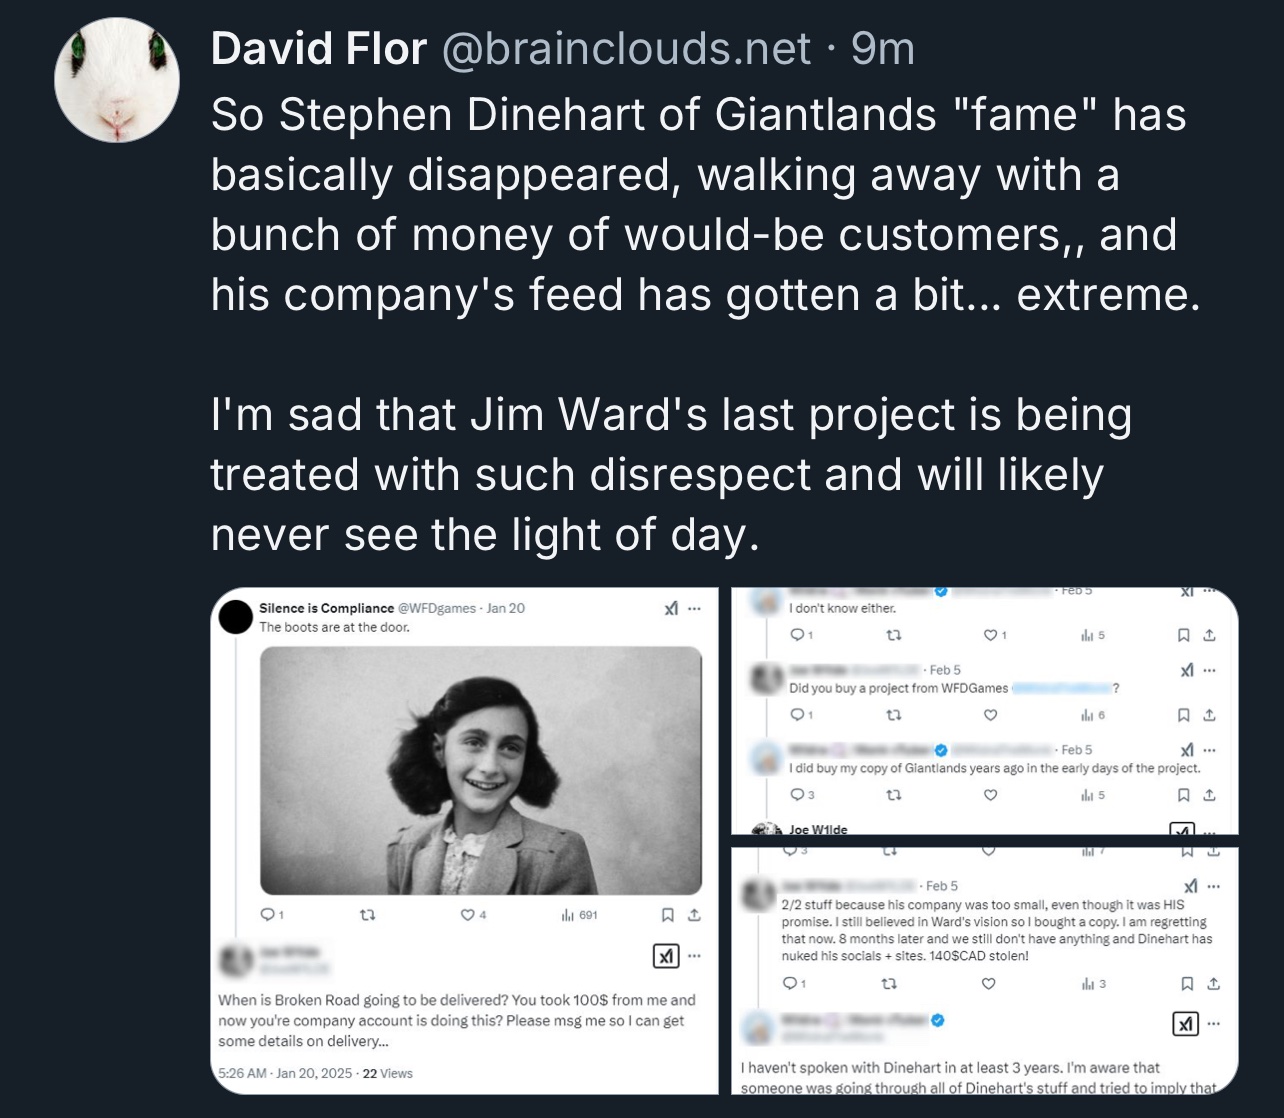The width and height of the screenshot is (1284, 1118).
Task: Open the top-right attached screenshot thumbnail
Action: pyautogui.click(x=984, y=710)
